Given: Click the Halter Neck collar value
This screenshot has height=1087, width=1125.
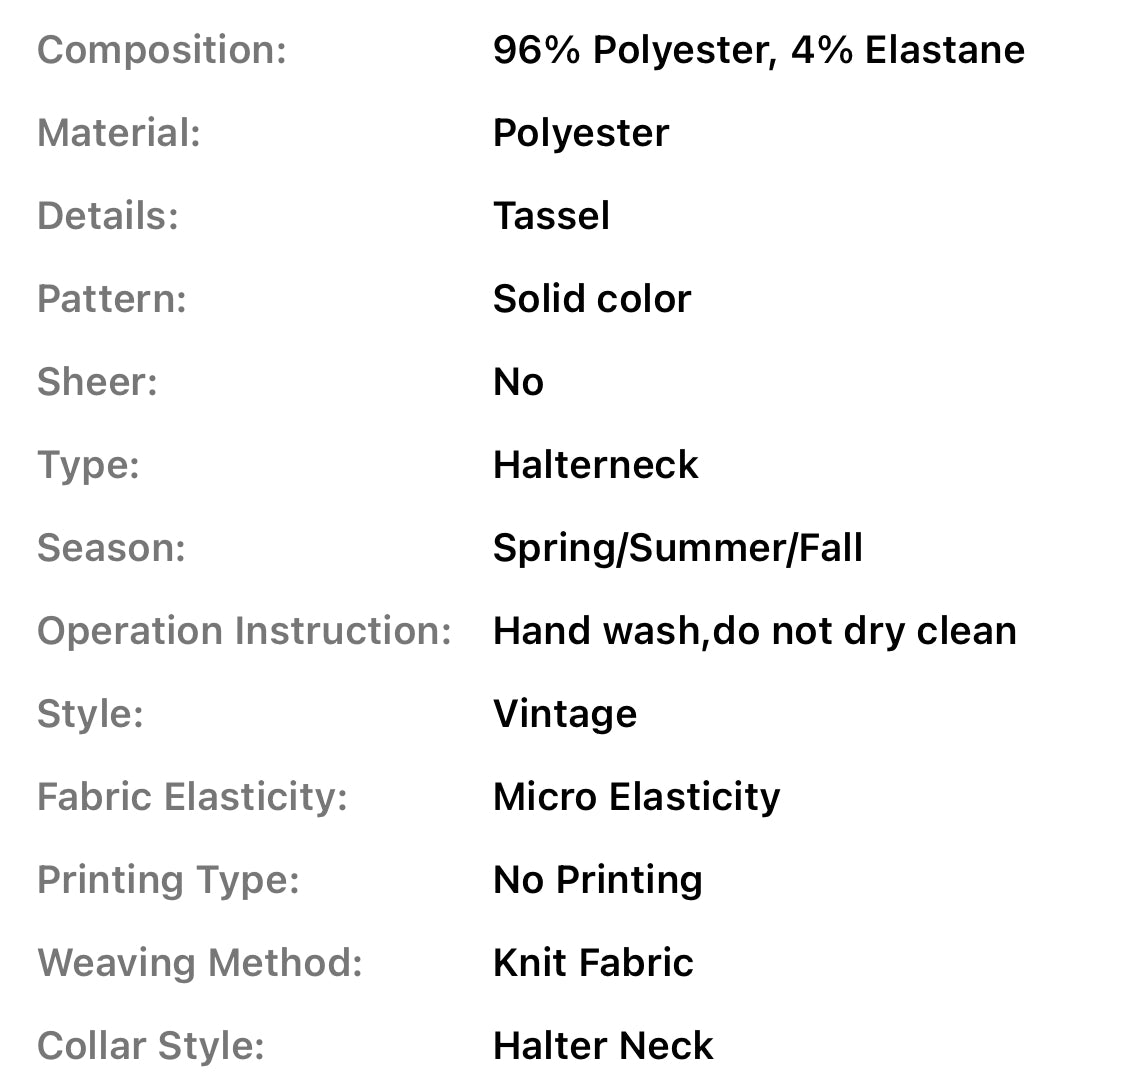Looking at the screenshot, I should click(603, 1046).
